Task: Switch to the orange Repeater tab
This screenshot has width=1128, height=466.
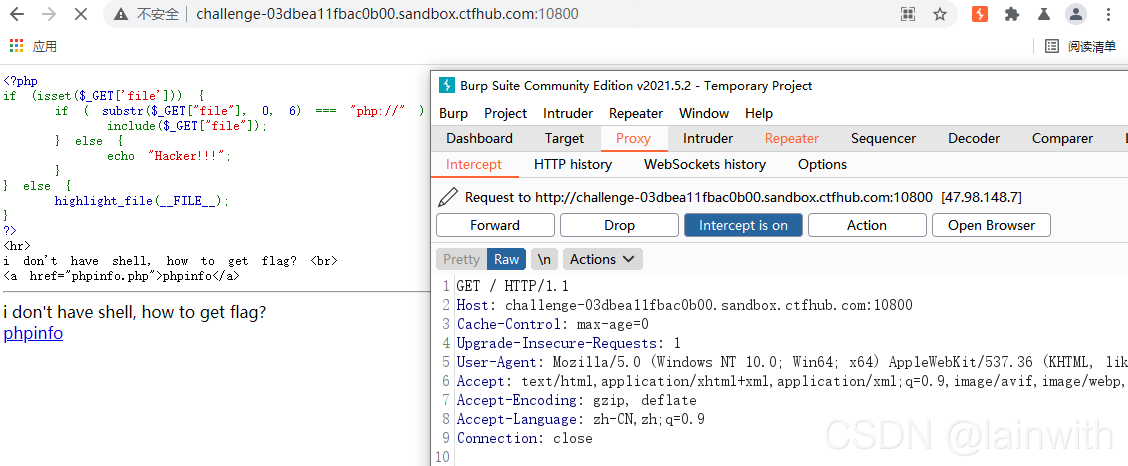Action: tap(791, 138)
